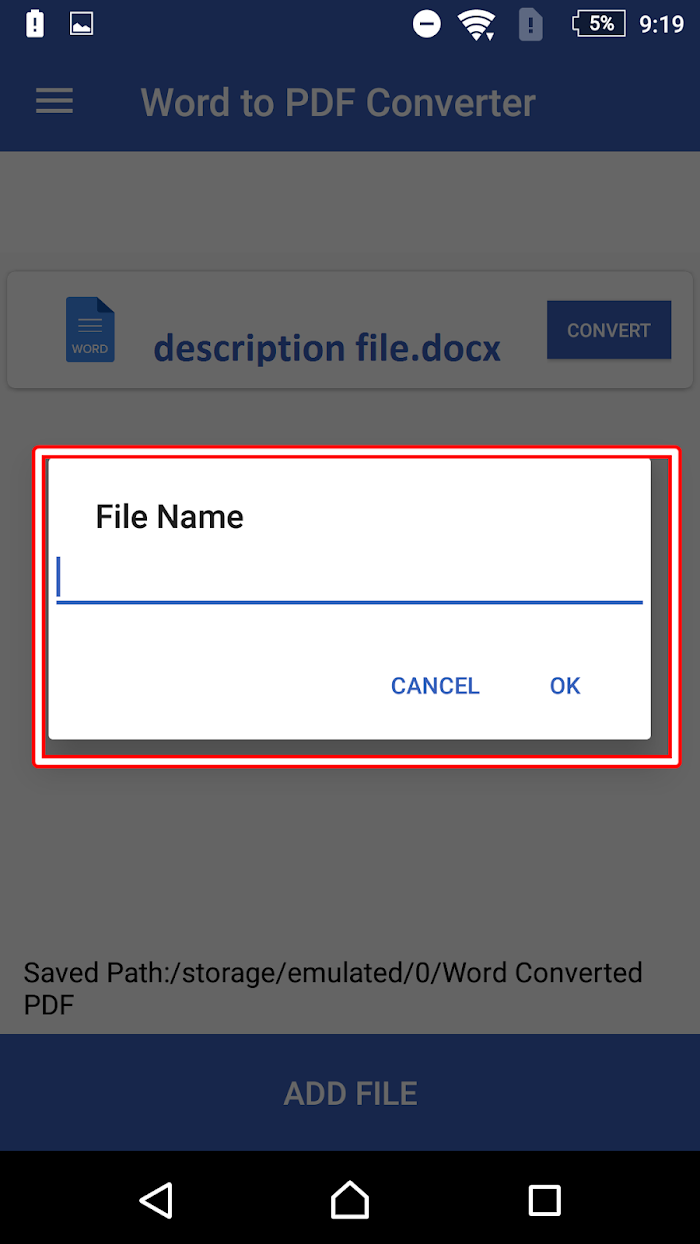Tap the Word to PDF Converter title

tap(338, 102)
